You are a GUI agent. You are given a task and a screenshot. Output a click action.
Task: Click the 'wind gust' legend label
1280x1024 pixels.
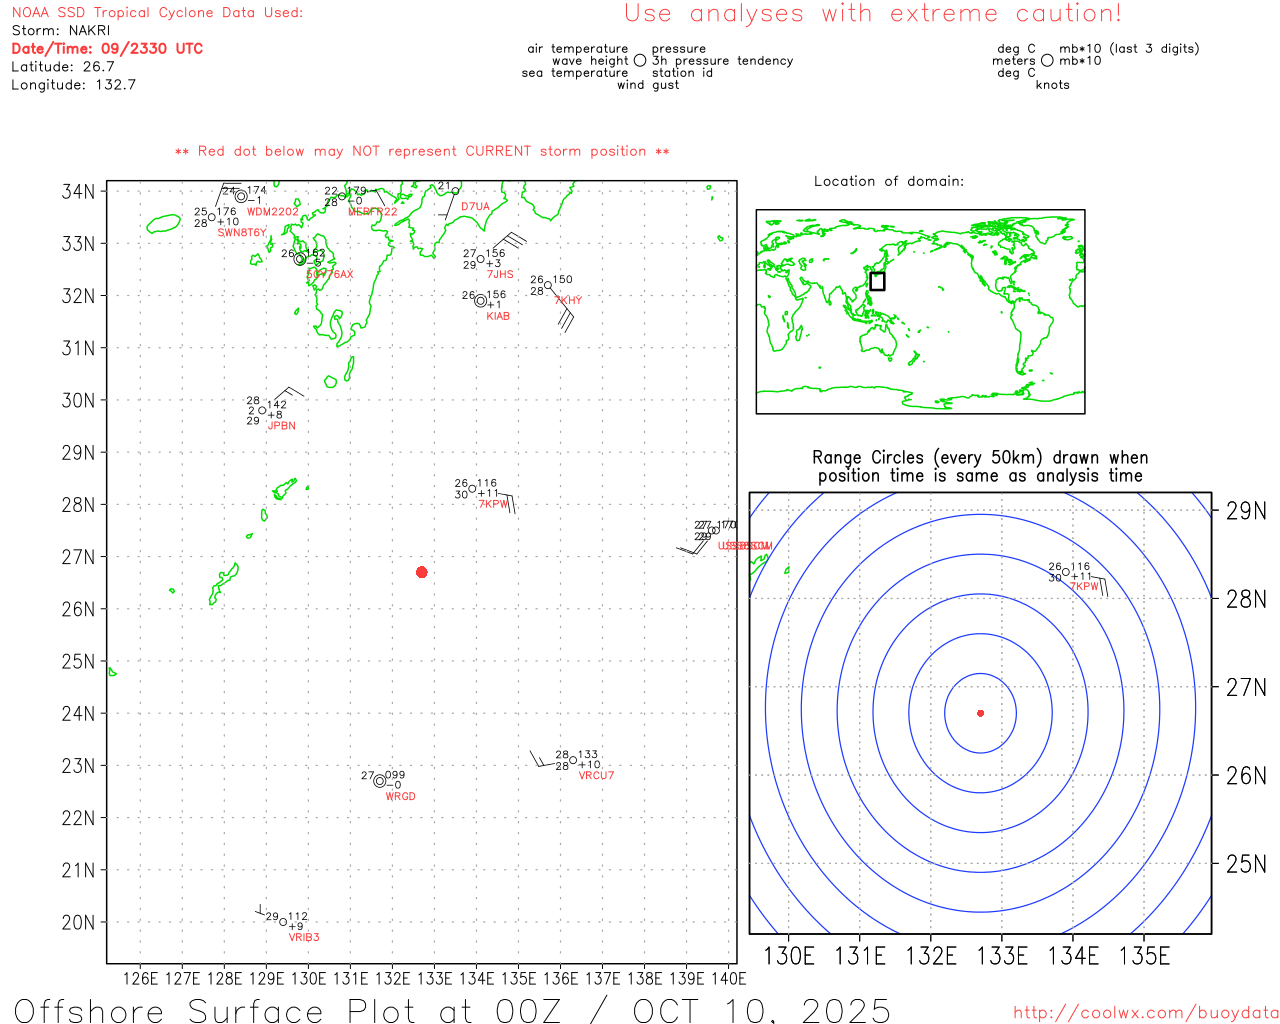pos(648,85)
